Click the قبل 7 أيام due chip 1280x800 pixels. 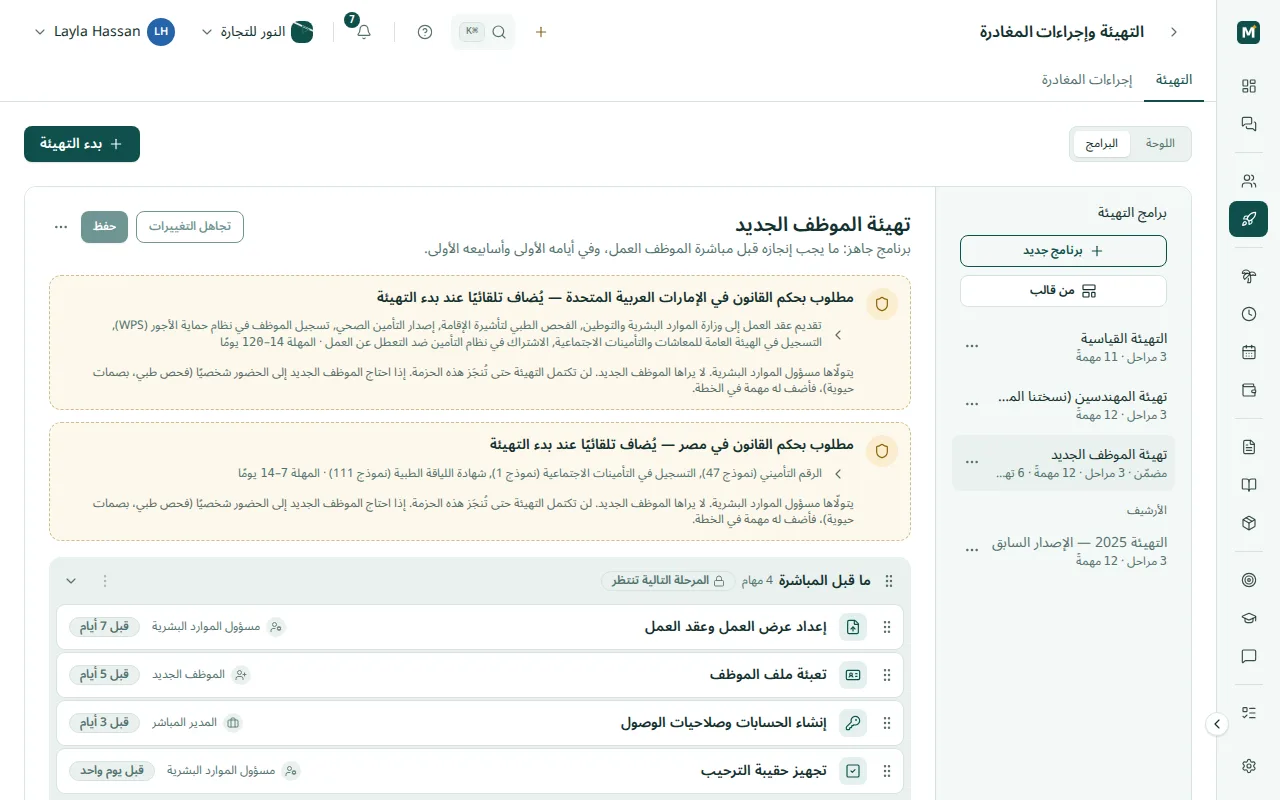[105, 627]
